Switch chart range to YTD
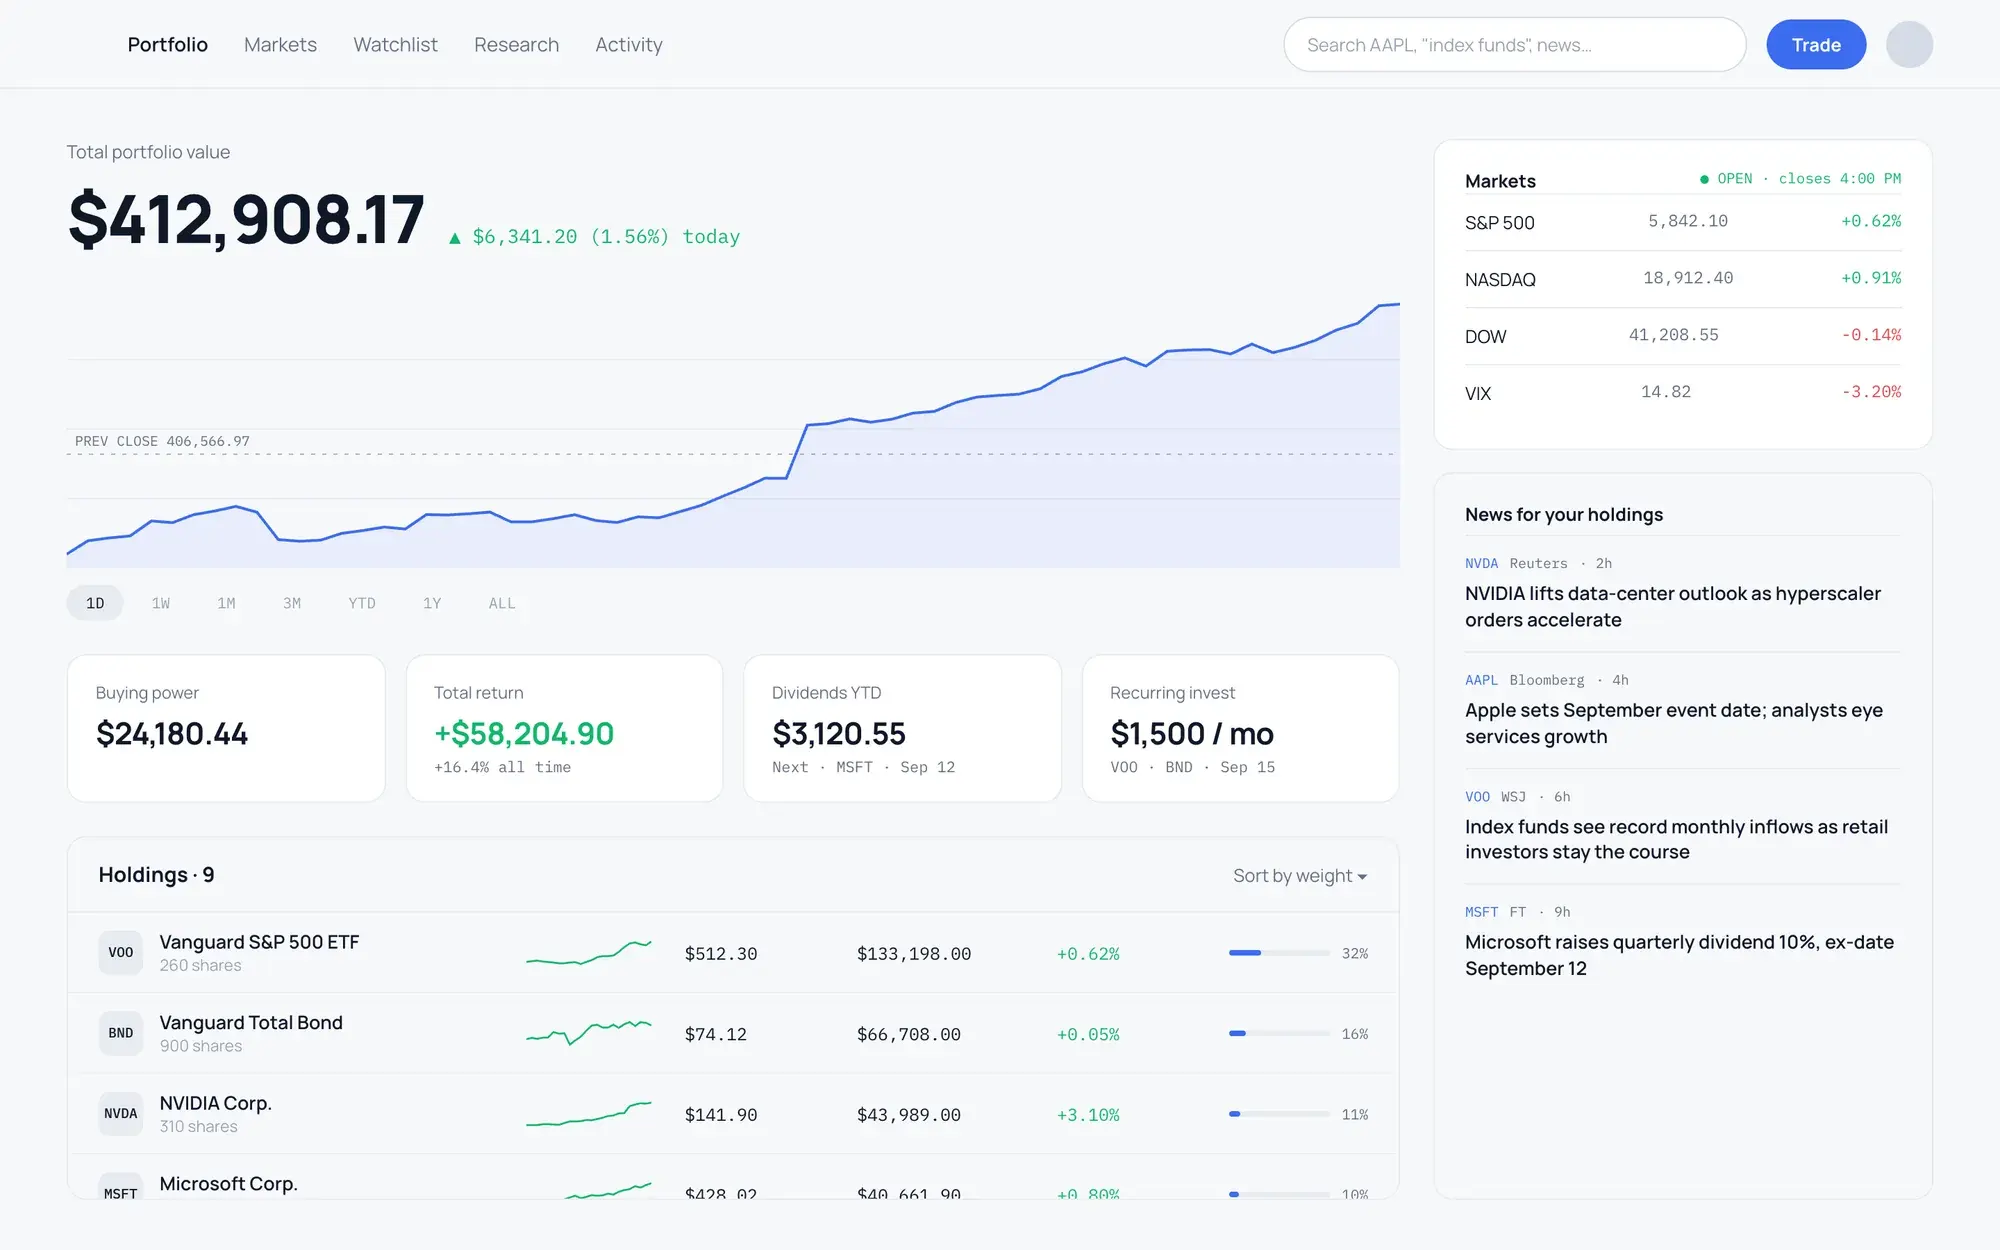The image size is (2000, 1250). click(x=362, y=603)
